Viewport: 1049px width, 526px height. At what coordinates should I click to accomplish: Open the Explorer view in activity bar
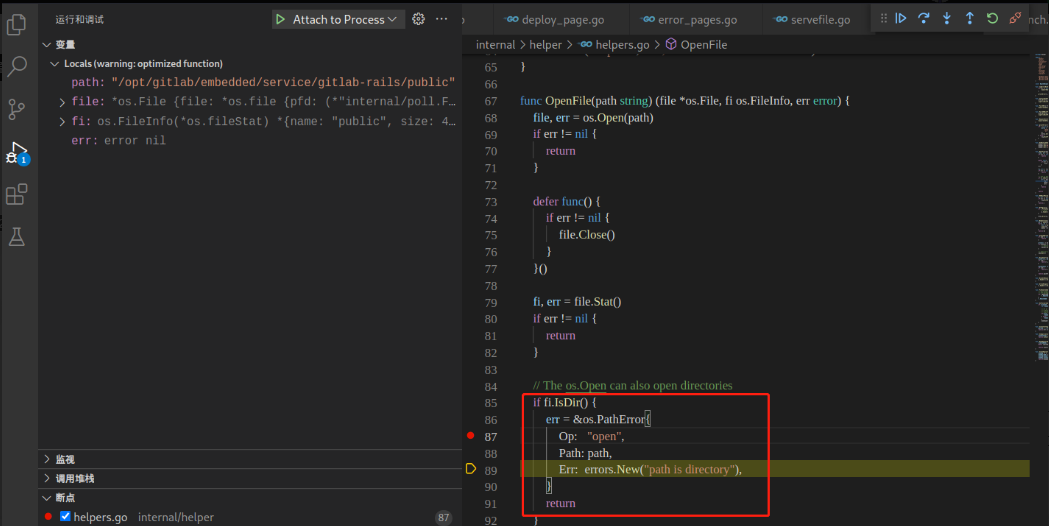pos(16,24)
